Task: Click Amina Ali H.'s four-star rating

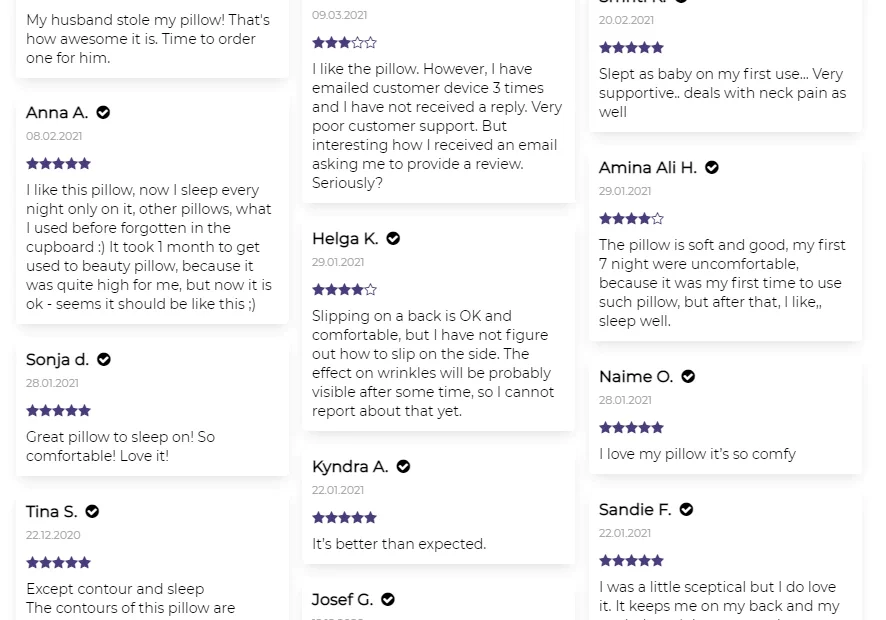Action: coord(631,218)
